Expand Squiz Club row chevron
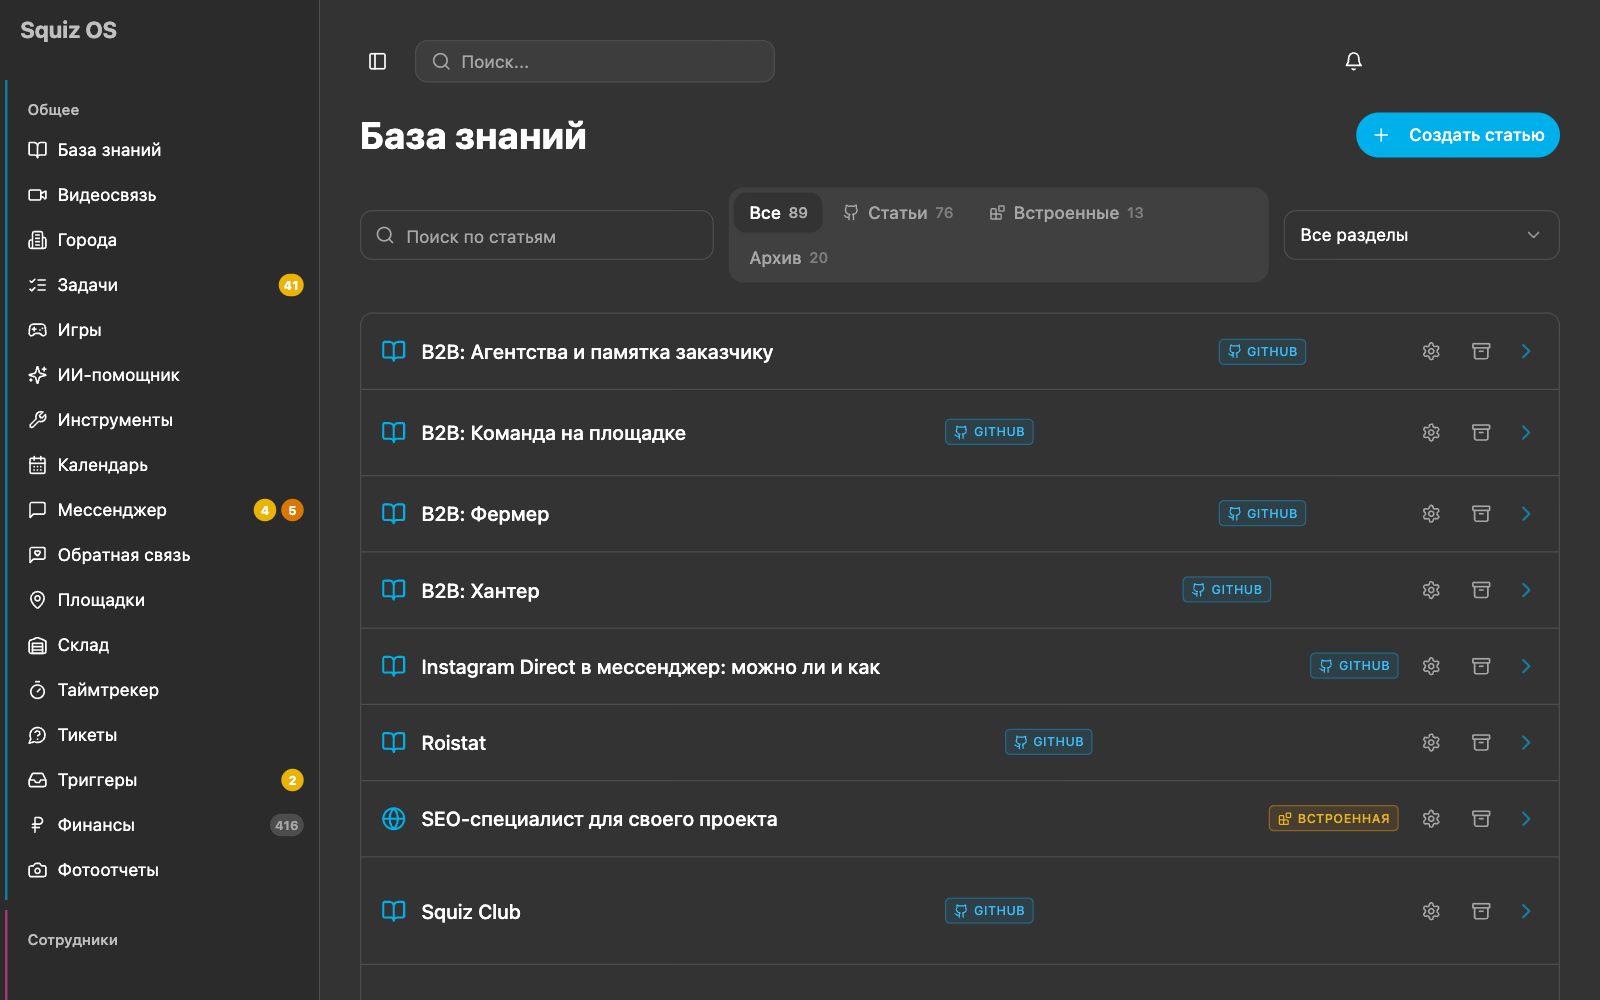The width and height of the screenshot is (1600, 1000). (x=1526, y=911)
